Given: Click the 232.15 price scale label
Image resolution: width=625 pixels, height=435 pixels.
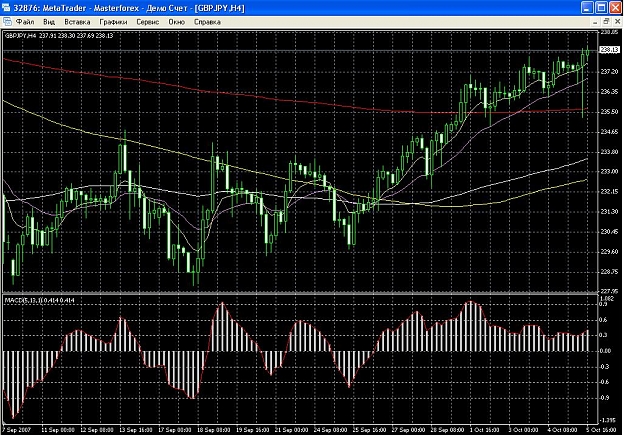Looking at the screenshot, I should coord(609,192).
